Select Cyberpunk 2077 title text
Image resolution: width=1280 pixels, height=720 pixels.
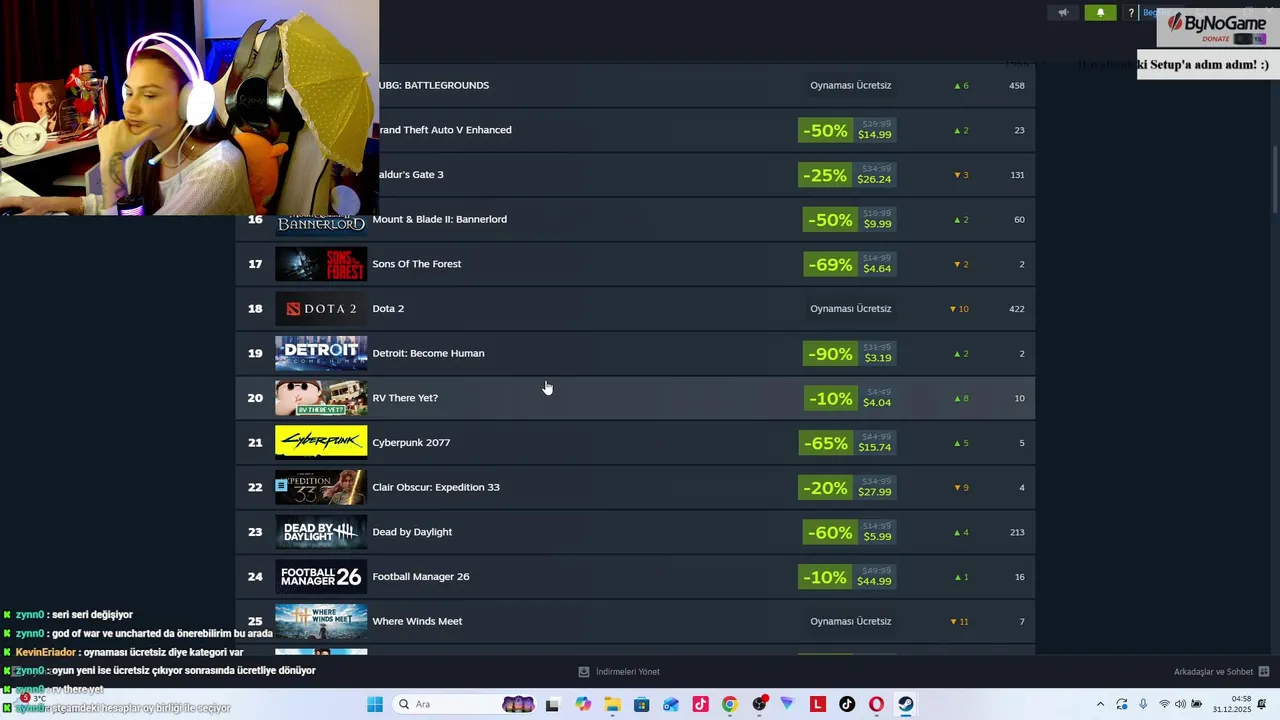[x=411, y=442]
